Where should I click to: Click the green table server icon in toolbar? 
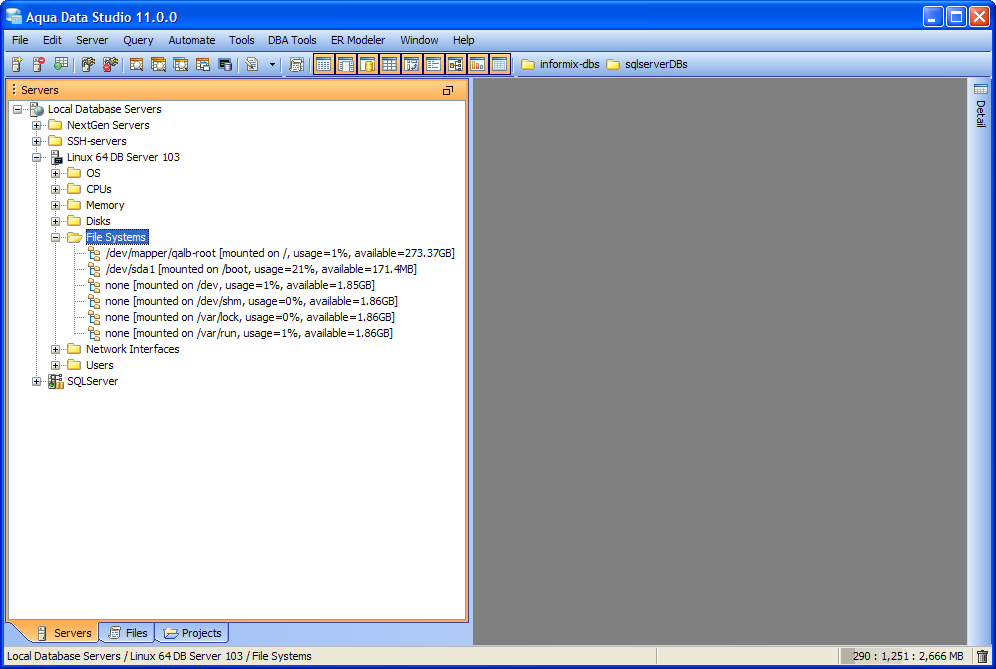click(61, 64)
